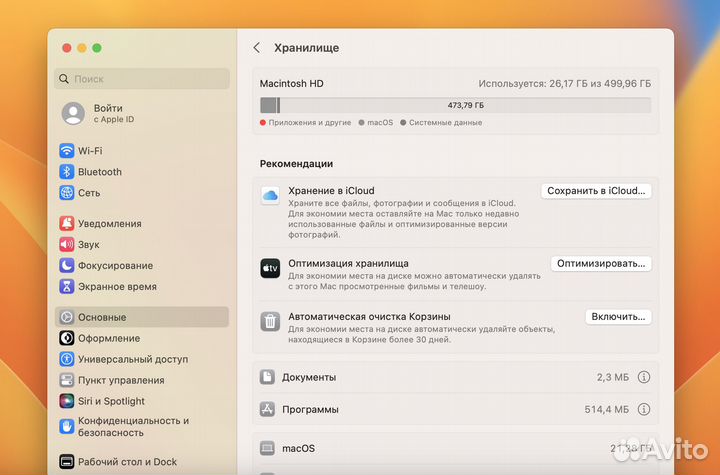Open info for Программы
Image resolution: width=720 pixels, height=475 pixels.
click(644, 409)
